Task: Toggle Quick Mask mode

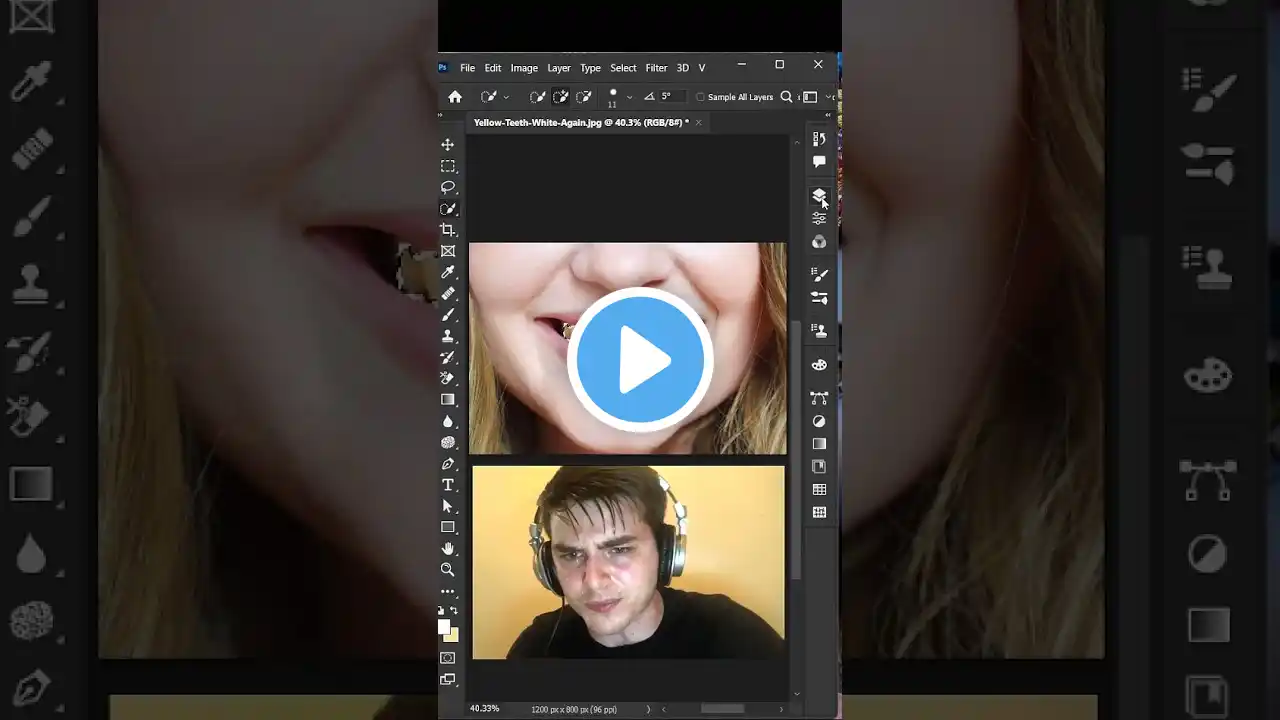Action: 448,657
